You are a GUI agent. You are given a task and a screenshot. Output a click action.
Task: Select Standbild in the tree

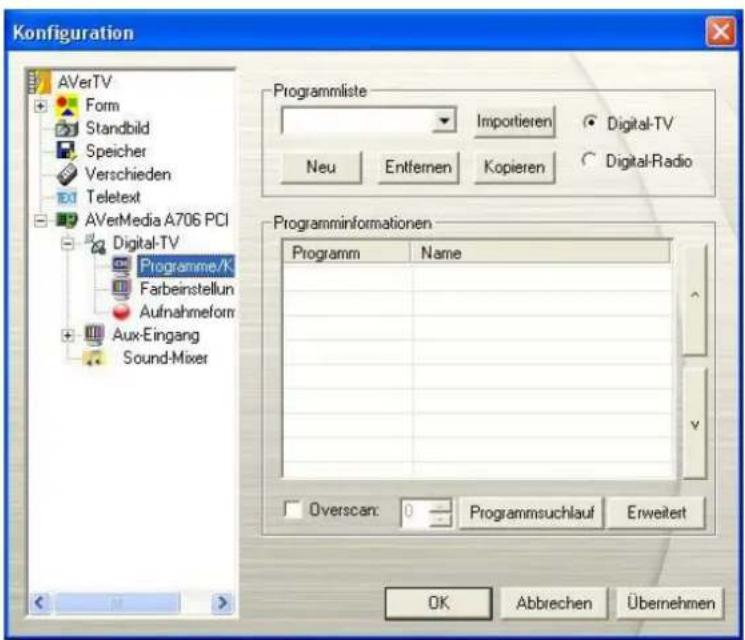(x=117, y=128)
